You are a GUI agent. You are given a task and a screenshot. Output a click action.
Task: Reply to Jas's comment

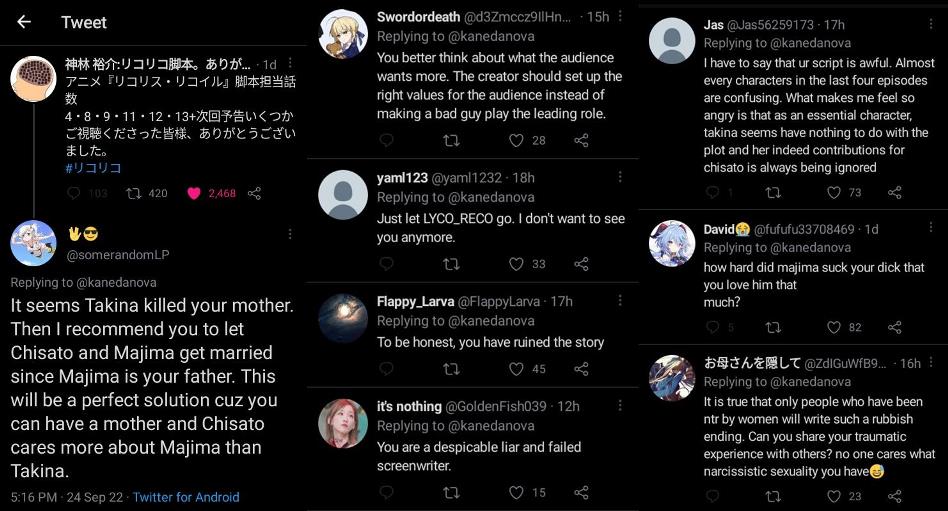(713, 192)
